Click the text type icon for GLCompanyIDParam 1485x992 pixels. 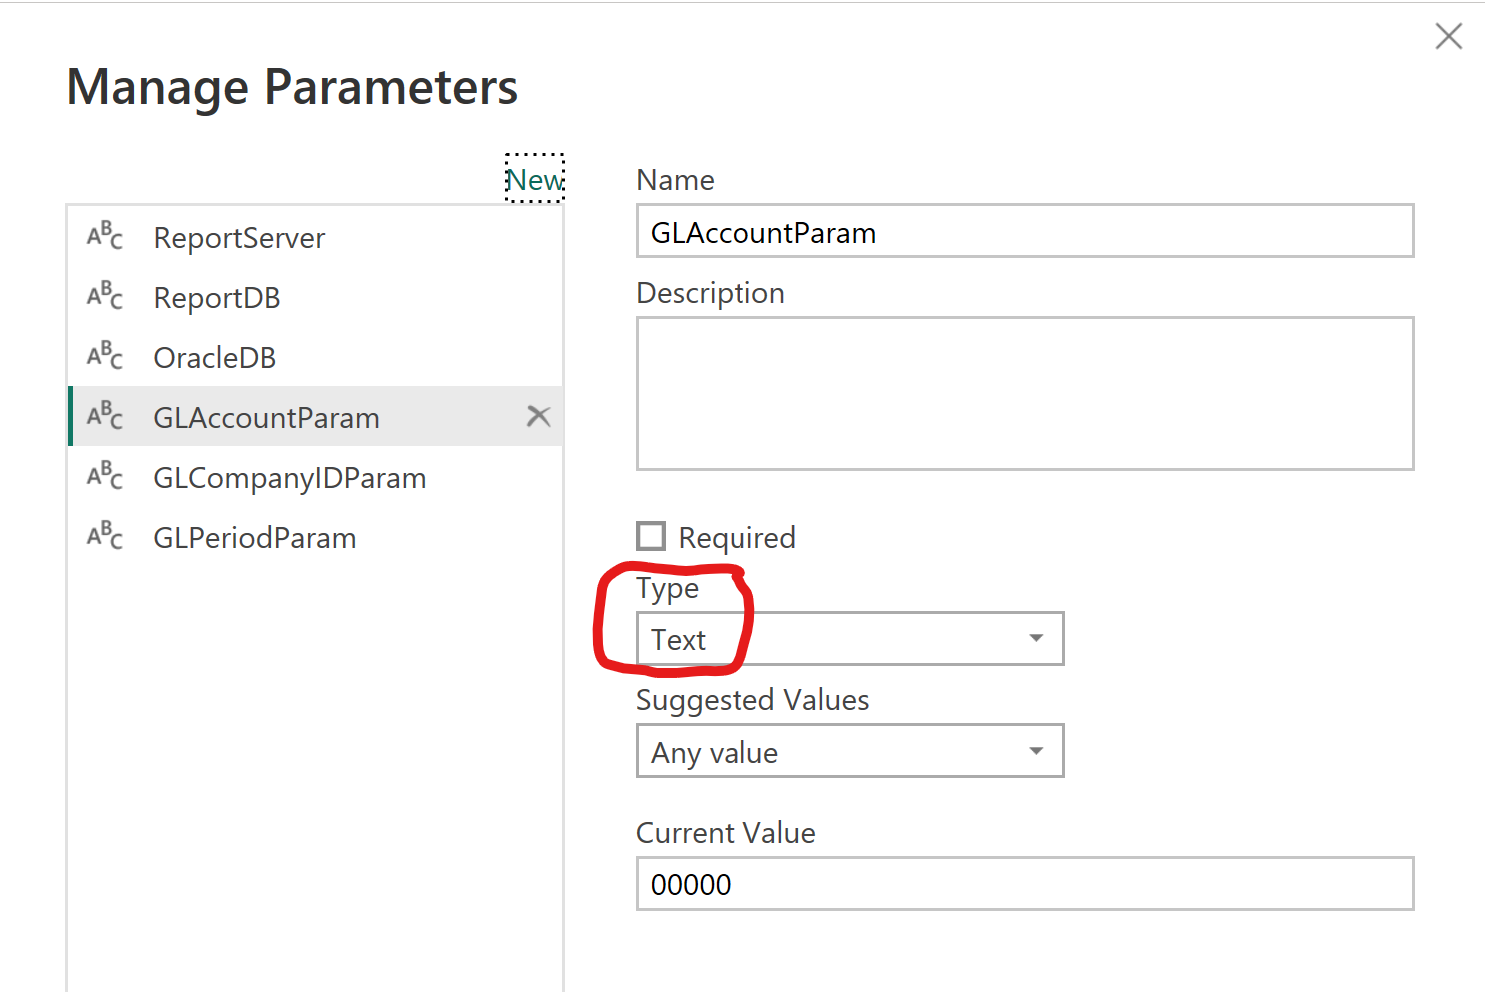[x=105, y=476]
